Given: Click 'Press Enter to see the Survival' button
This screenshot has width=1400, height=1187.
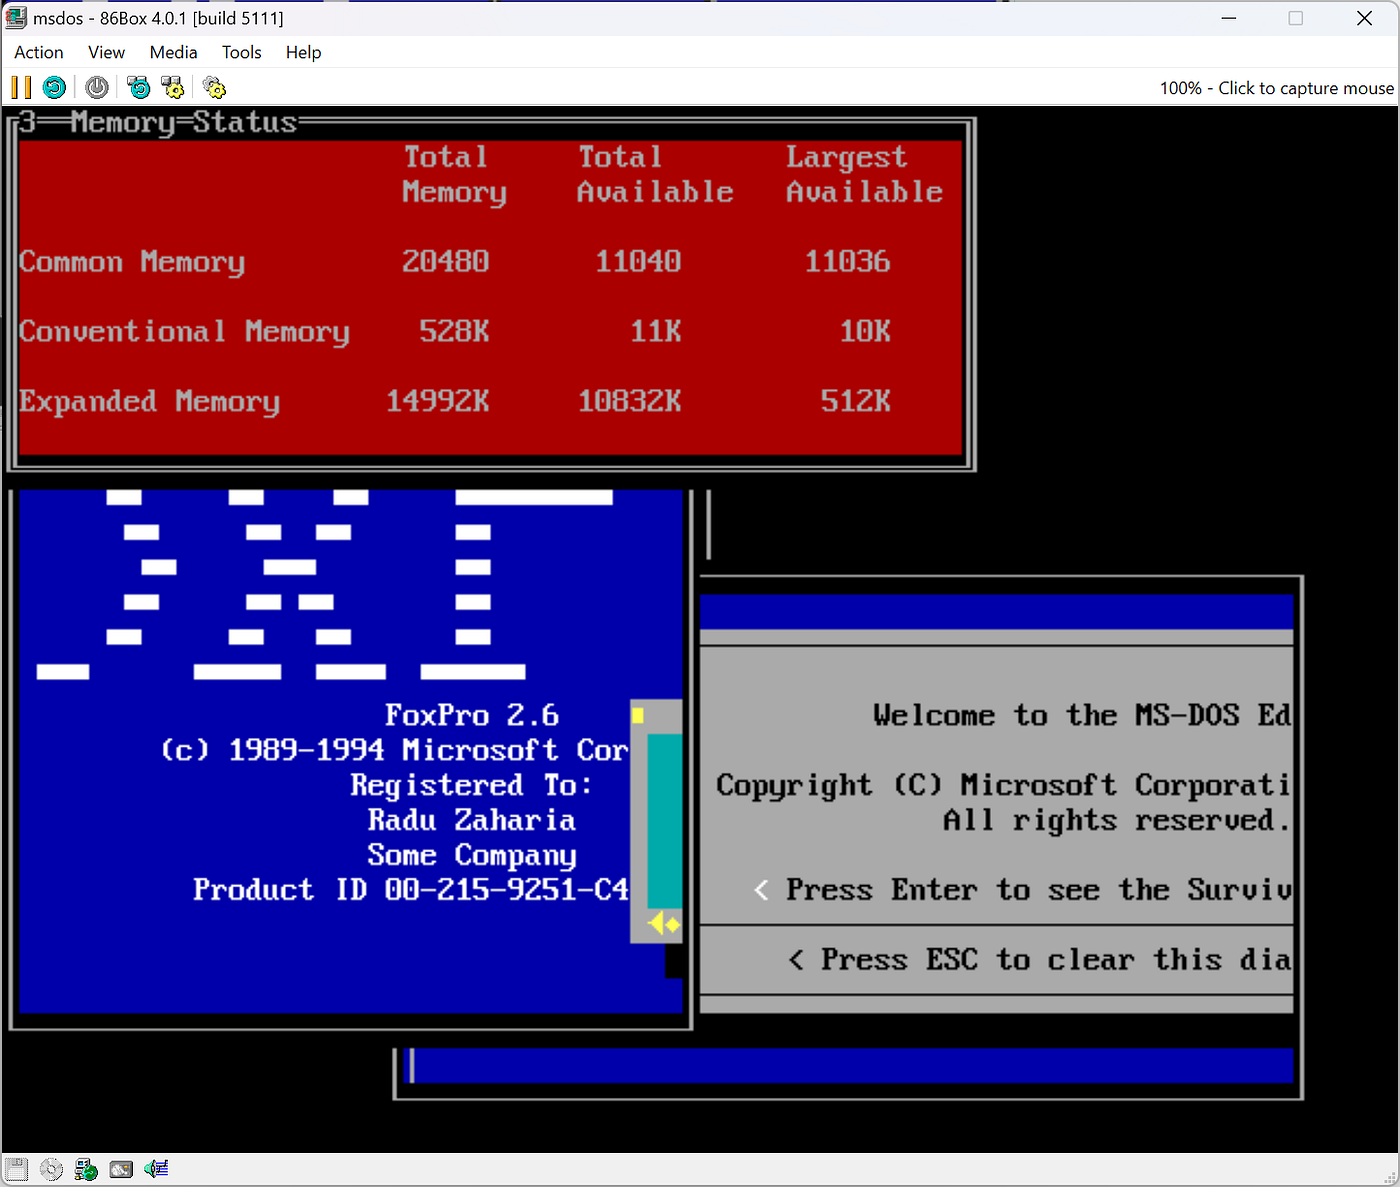Looking at the screenshot, I should click(x=1022, y=890).
